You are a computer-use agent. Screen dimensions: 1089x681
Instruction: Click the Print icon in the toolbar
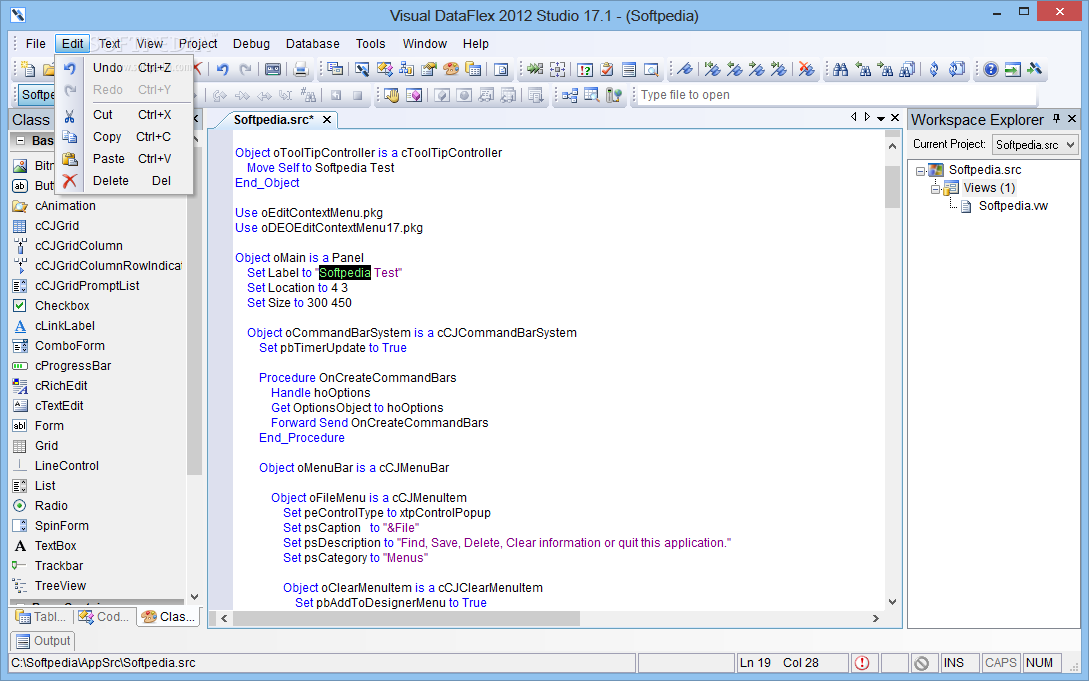click(300, 69)
